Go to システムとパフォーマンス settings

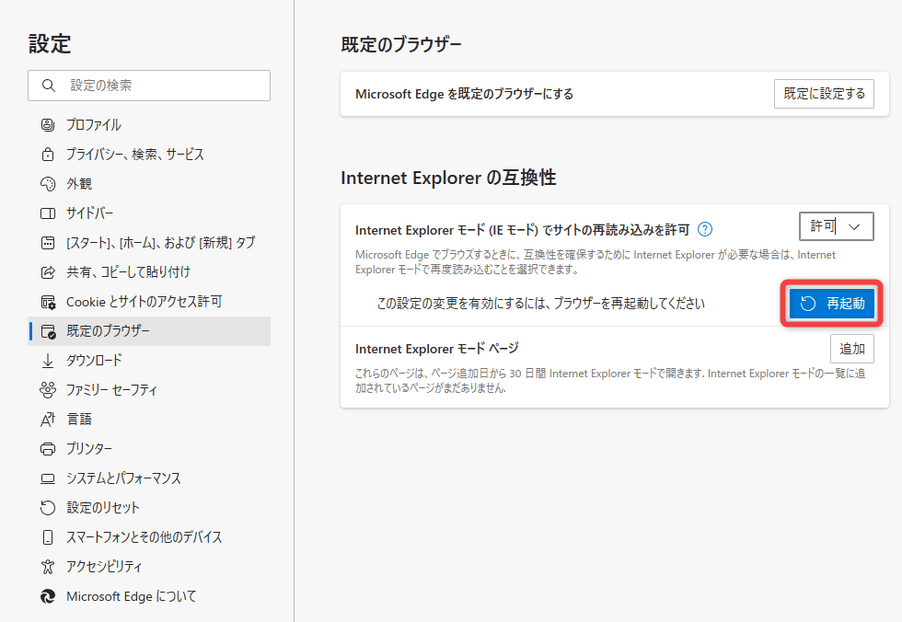coord(149,479)
